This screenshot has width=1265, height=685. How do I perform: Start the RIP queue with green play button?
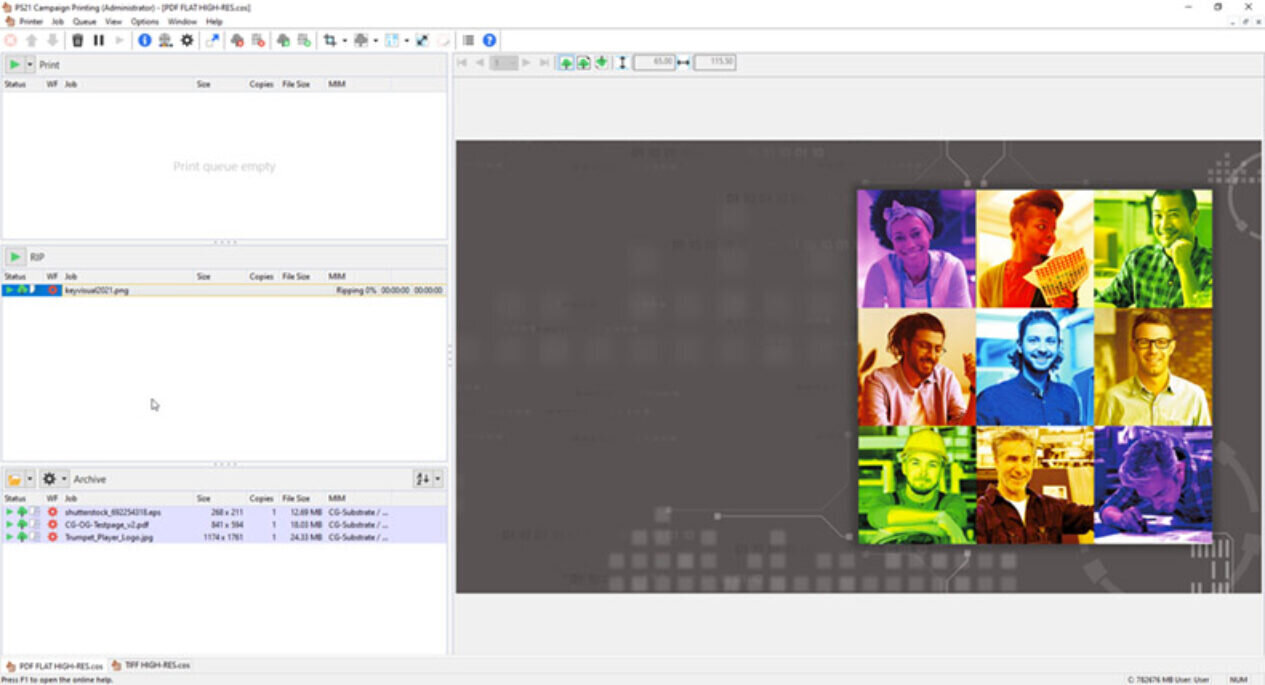coord(15,257)
